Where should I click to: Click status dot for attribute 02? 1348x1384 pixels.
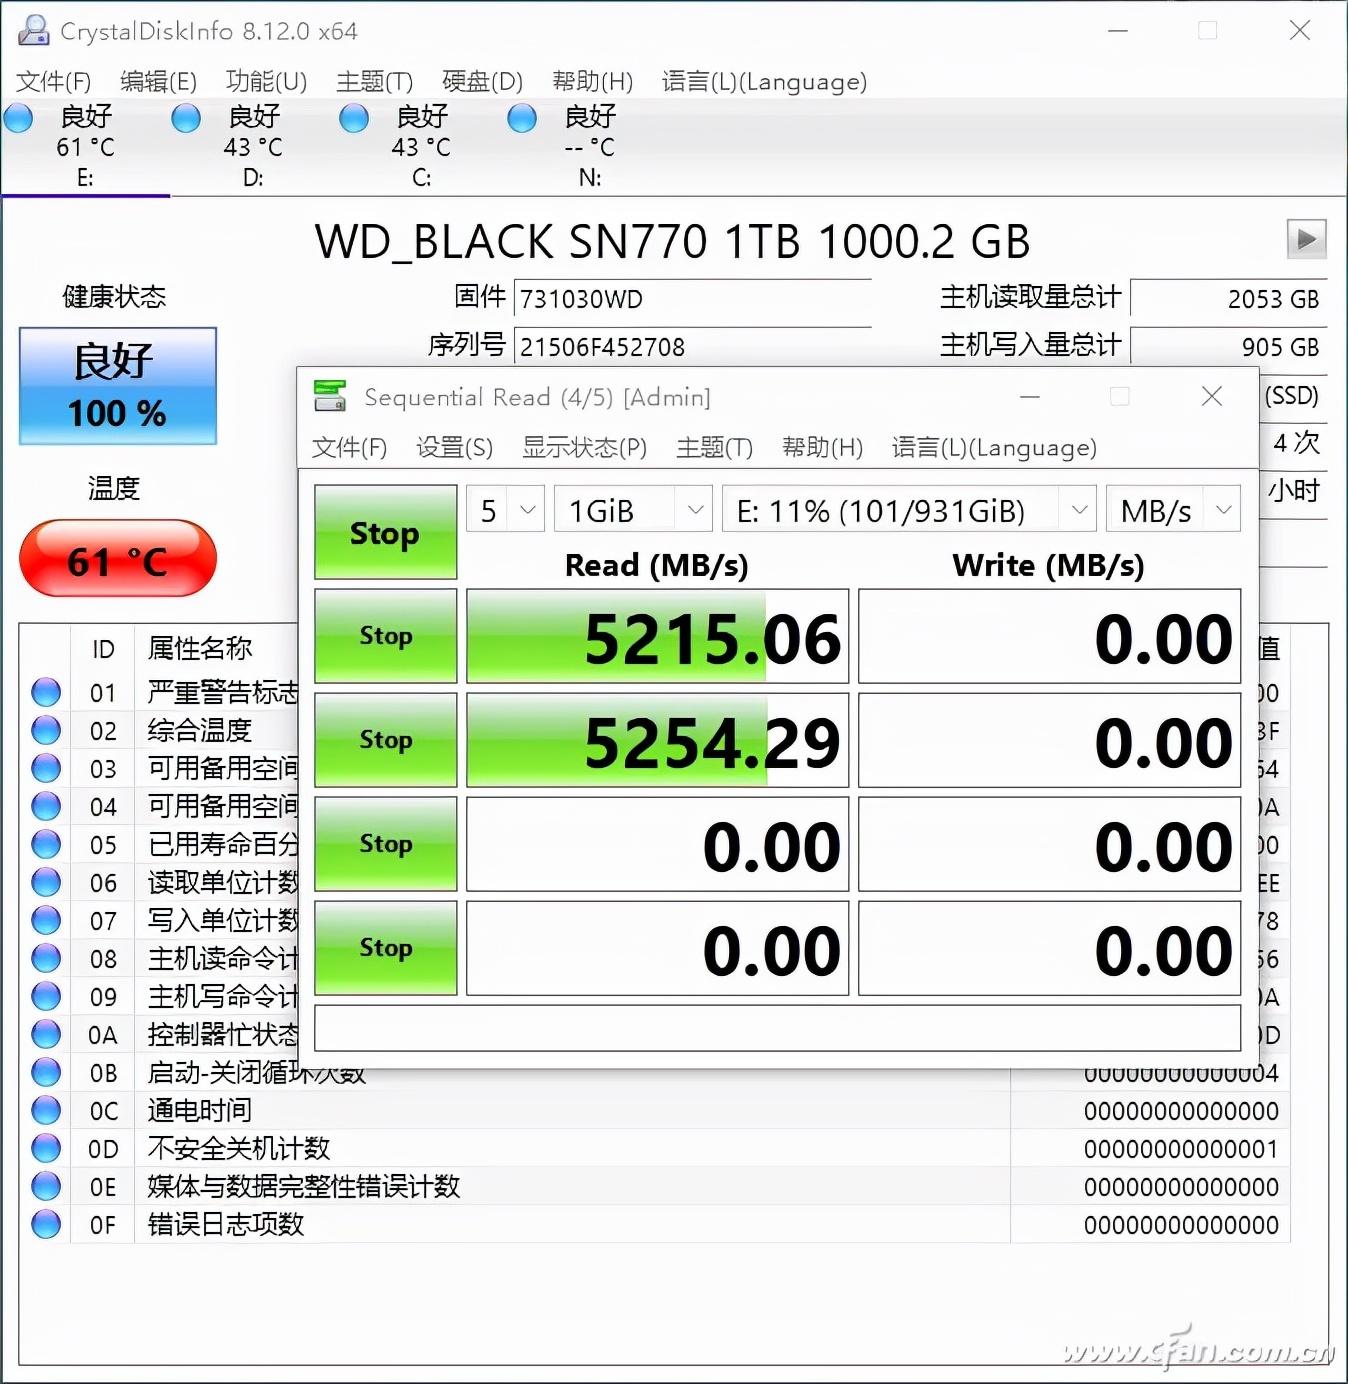click(46, 730)
